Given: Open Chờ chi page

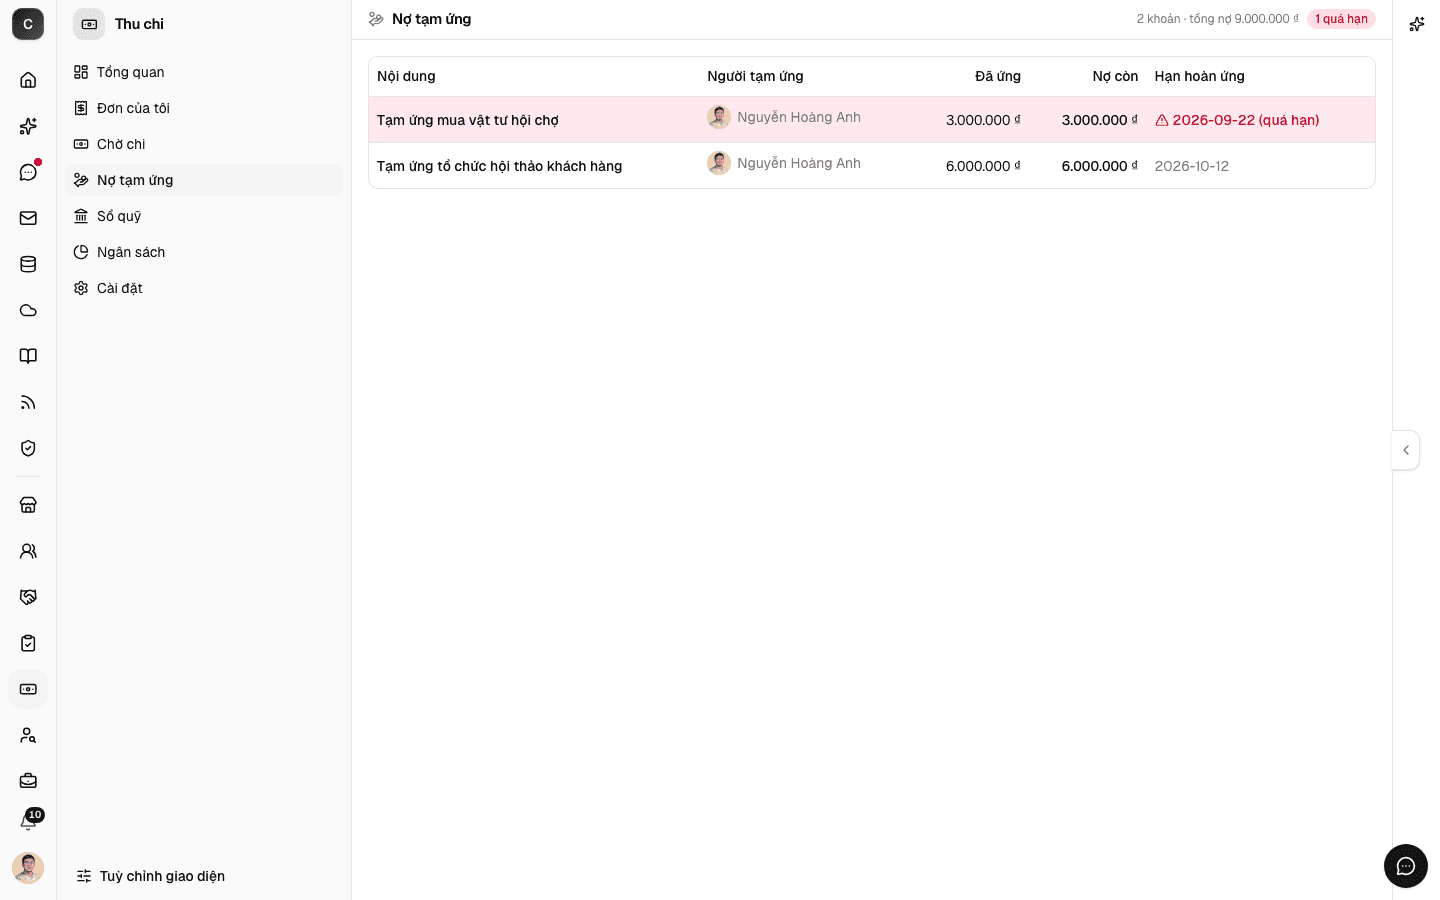Looking at the screenshot, I should tap(204, 144).
